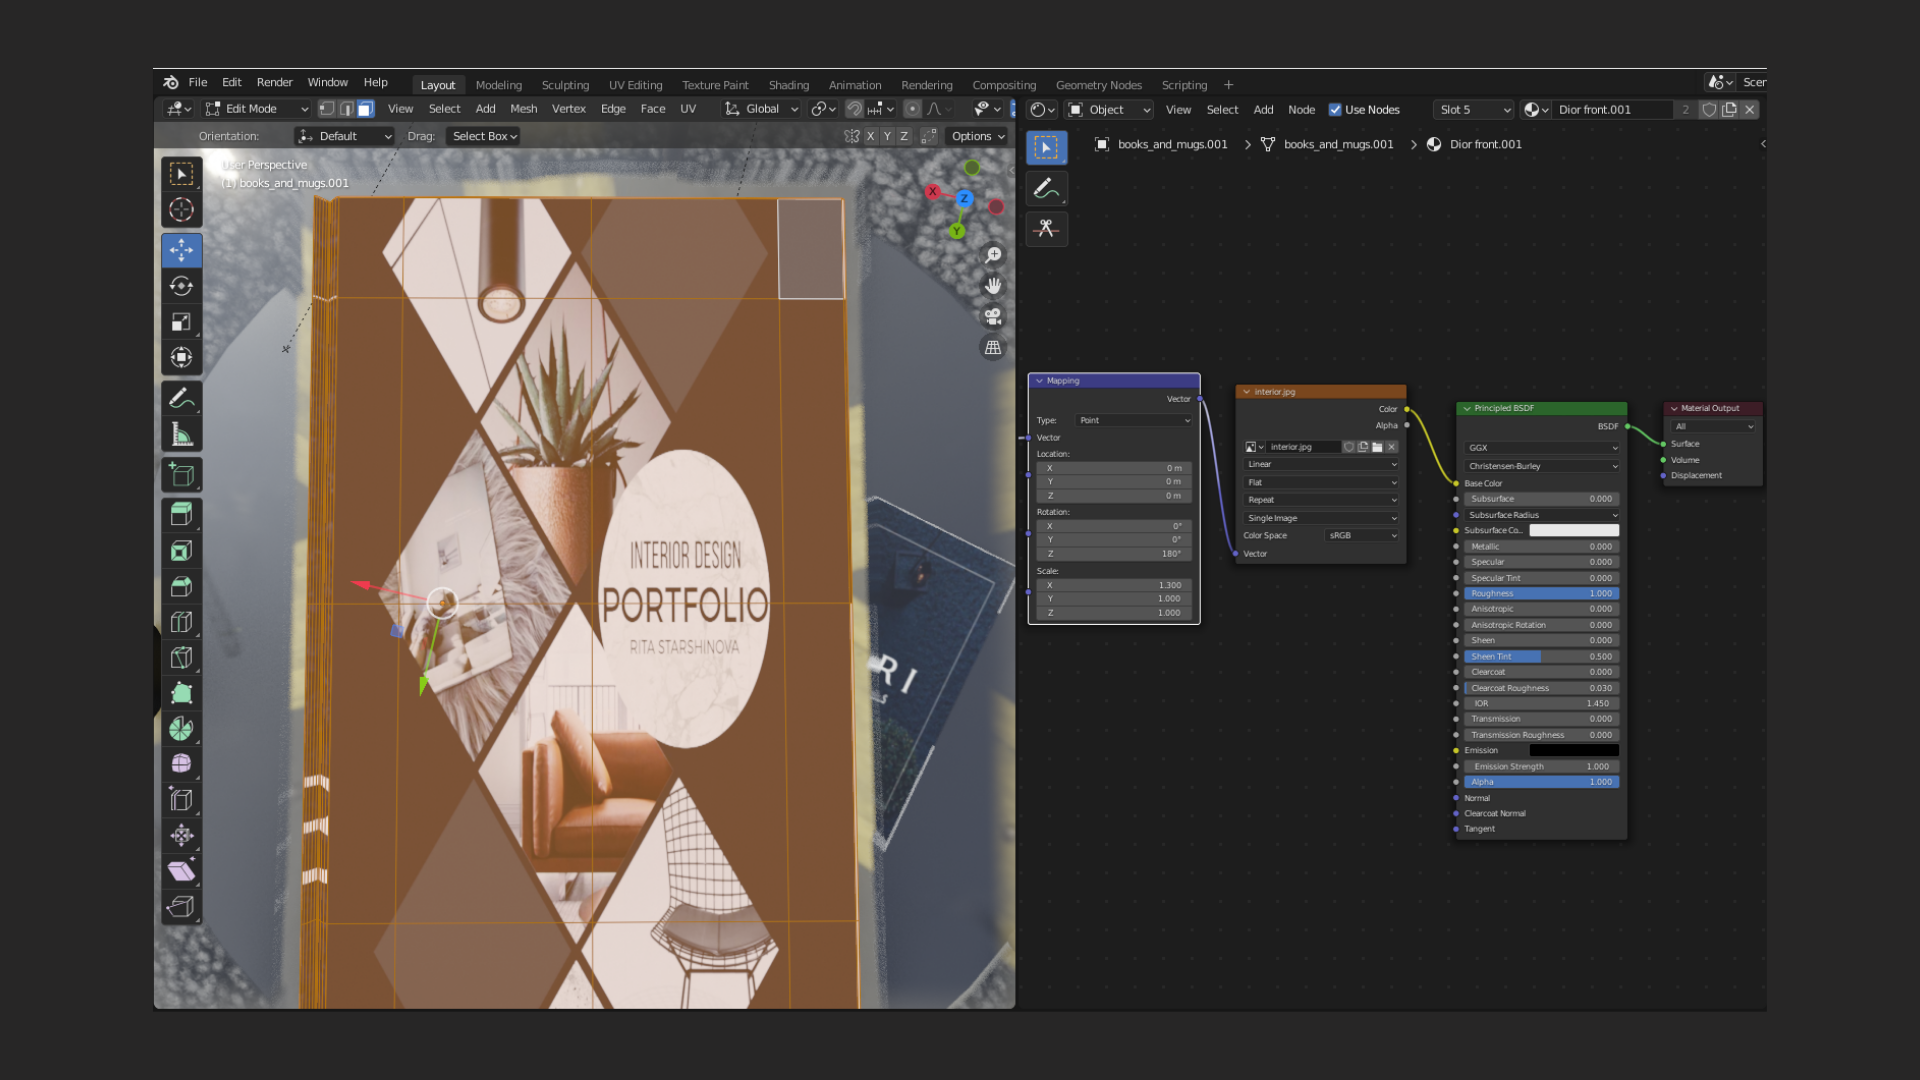1920x1080 pixels.
Task: Switch orthographic/perspective grid icon
Action: tap(993, 348)
